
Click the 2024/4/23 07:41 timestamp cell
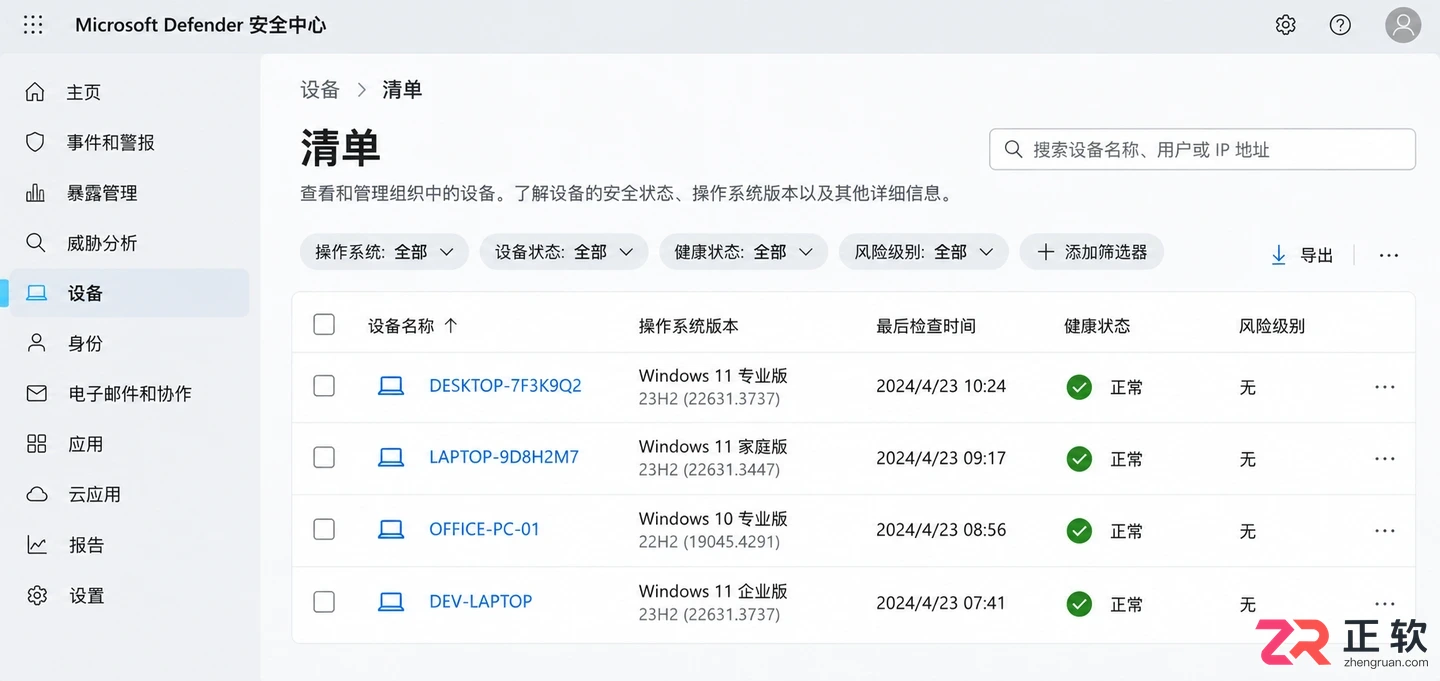click(941, 603)
